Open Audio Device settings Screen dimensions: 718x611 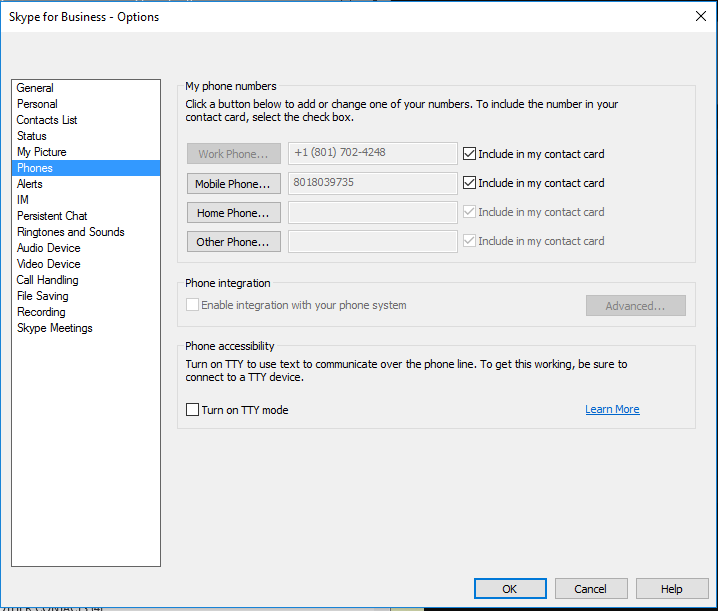click(x=49, y=248)
